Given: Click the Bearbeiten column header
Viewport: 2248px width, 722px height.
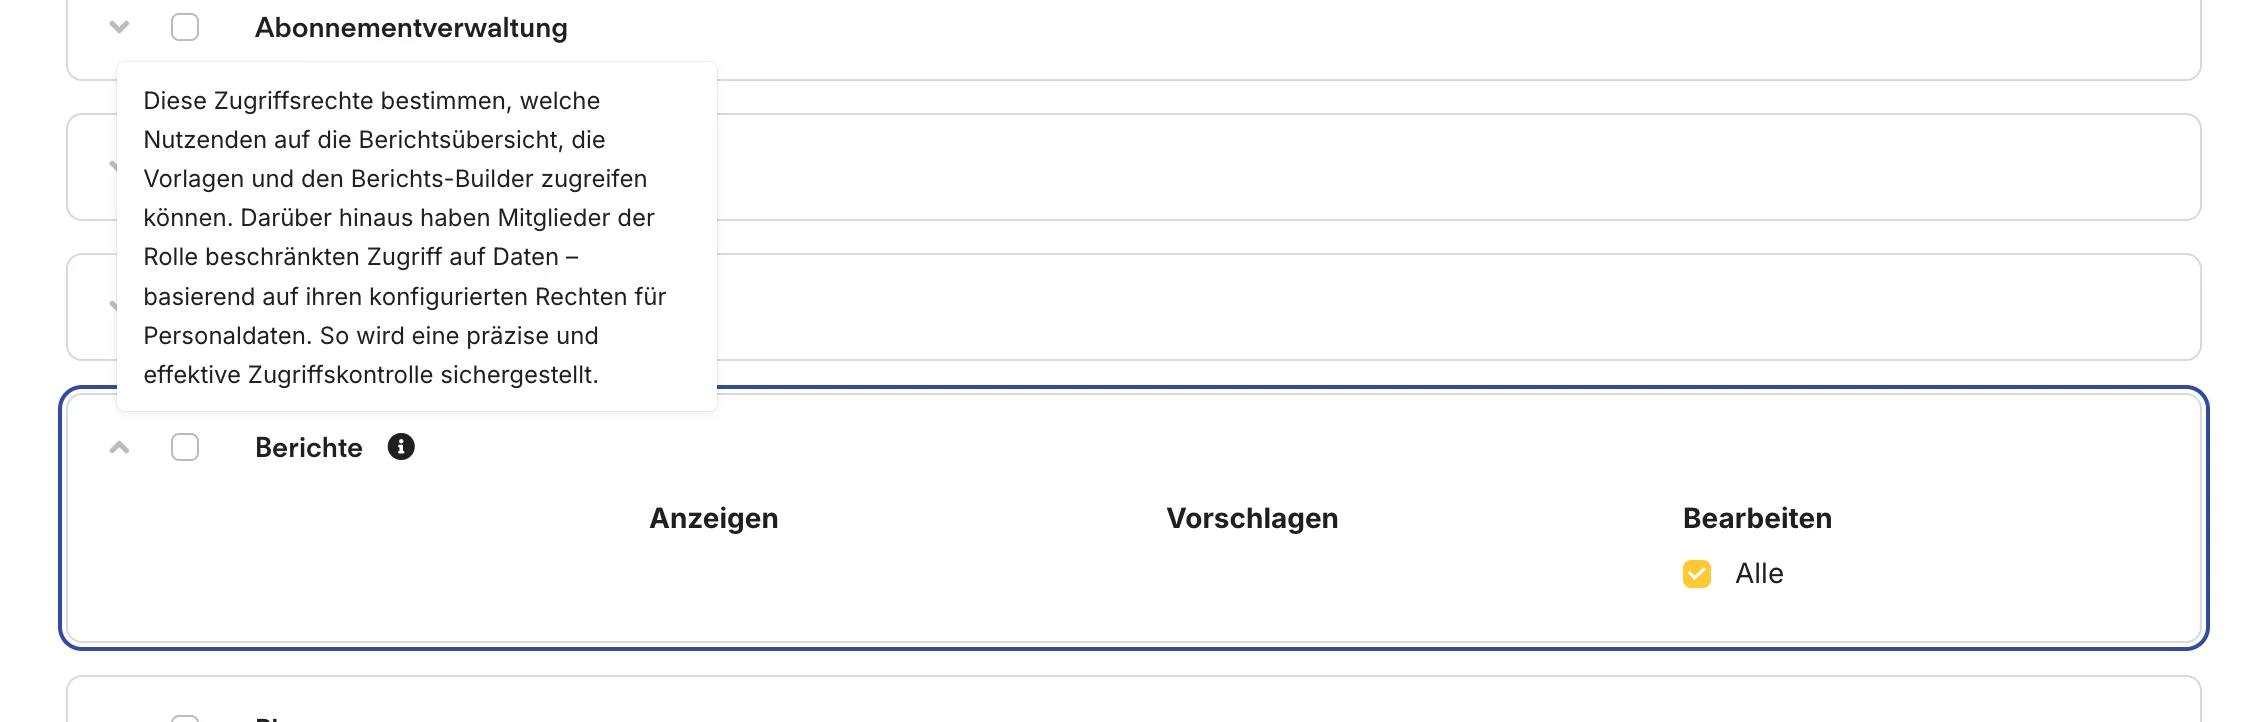Looking at the screenshot, I should click(x=1757, y=518).
